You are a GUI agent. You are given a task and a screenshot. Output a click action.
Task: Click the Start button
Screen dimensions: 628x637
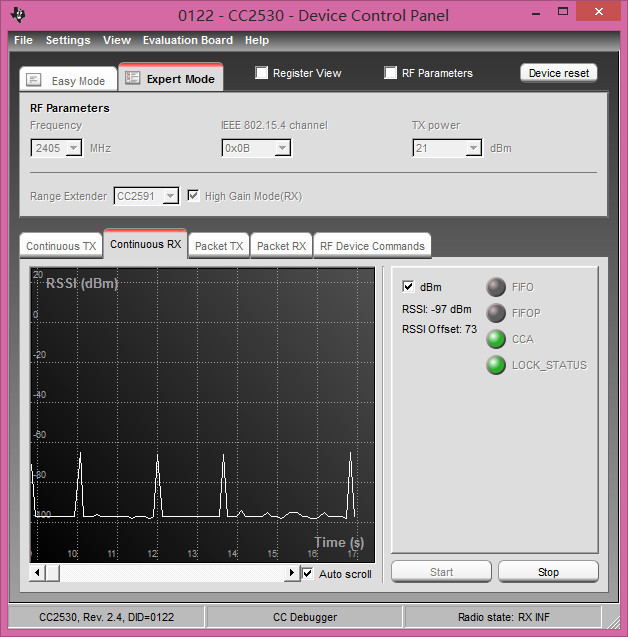441,572
